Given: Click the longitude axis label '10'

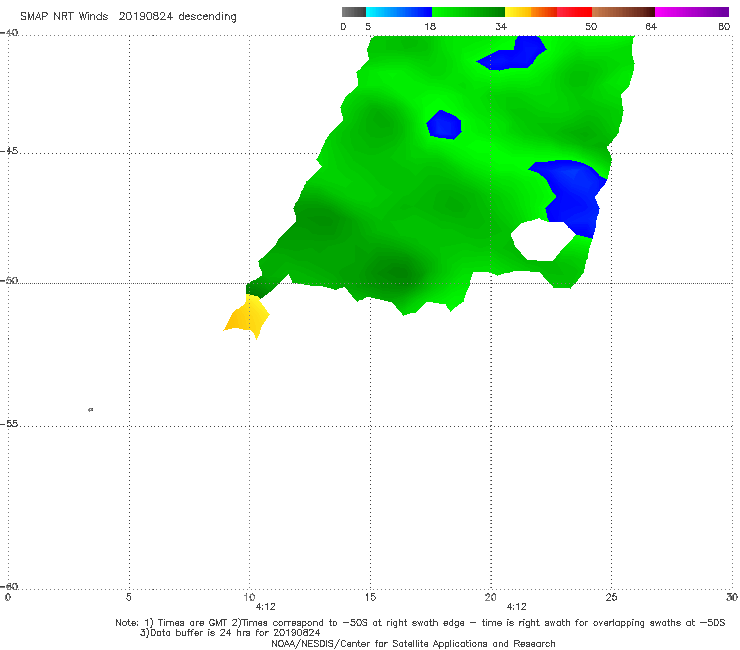Looking at the screenshot, I should [x=249, y=597].
